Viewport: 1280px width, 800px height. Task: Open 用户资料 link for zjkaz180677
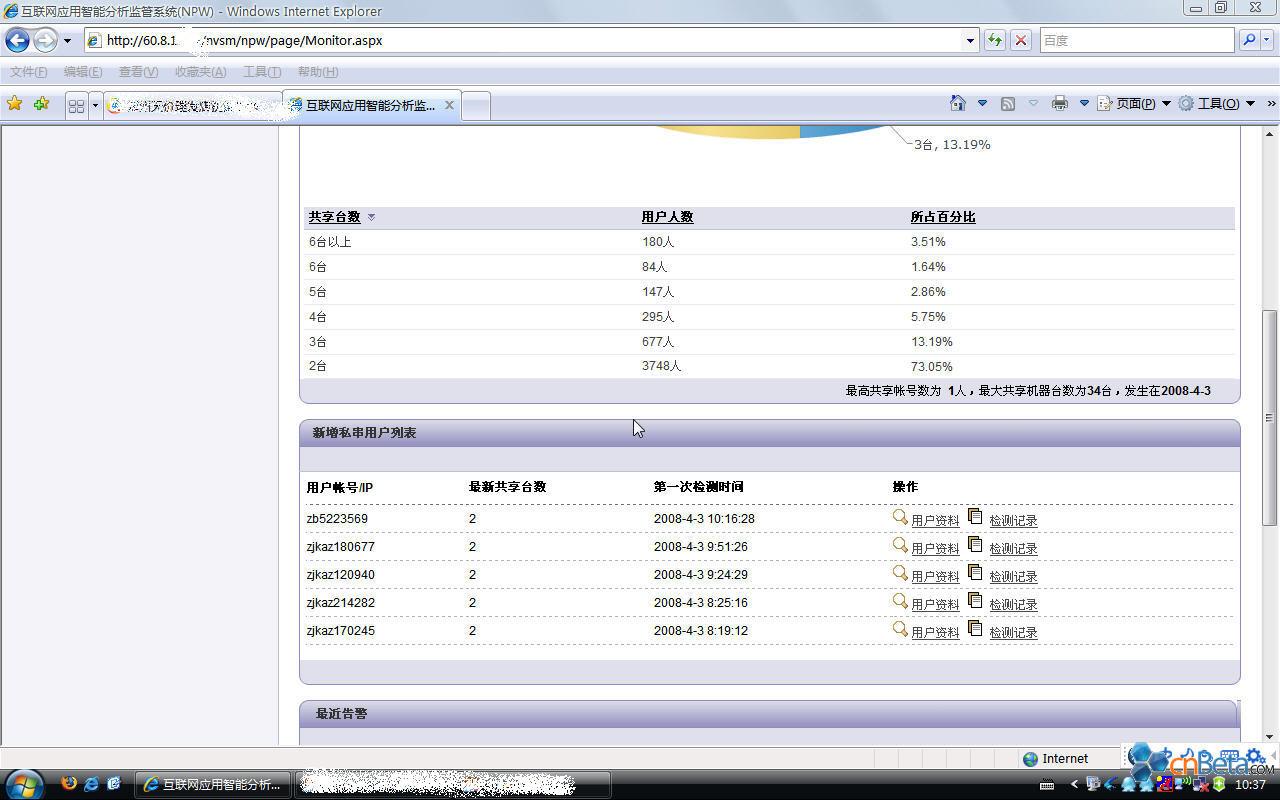pos(935,549)
